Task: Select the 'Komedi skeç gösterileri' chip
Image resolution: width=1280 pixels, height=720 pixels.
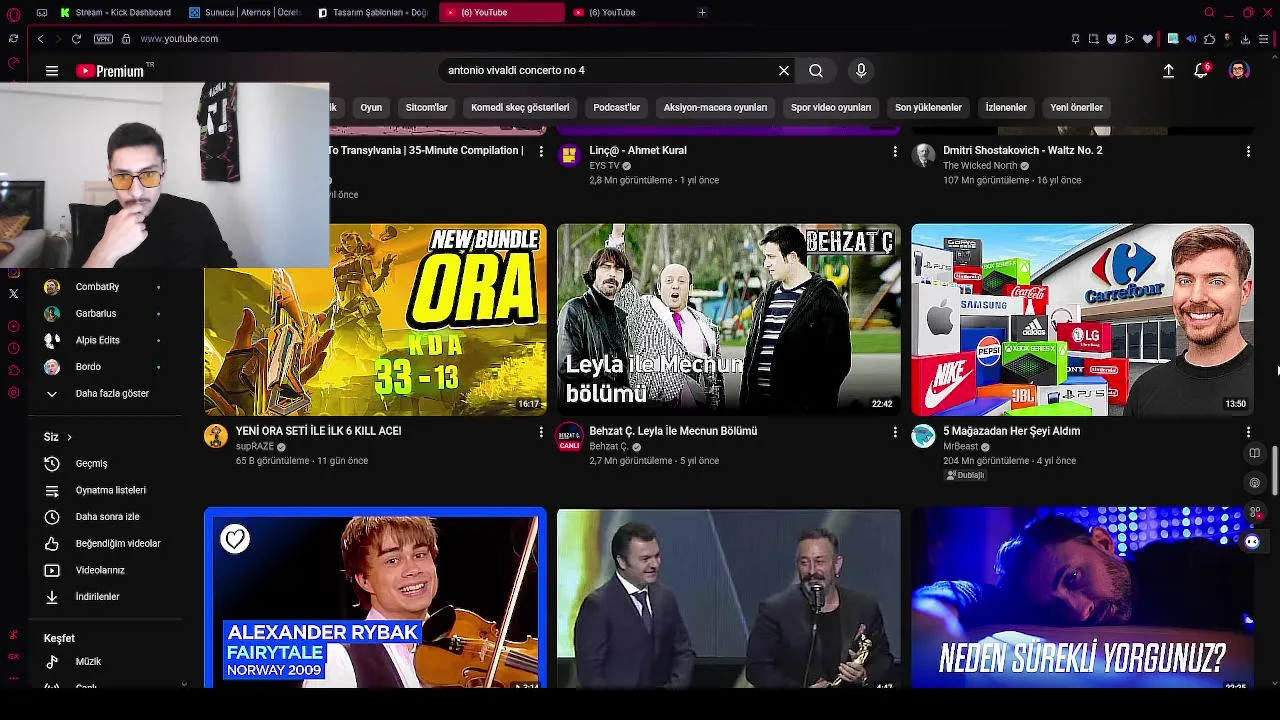Action: (x=520, y=107)
